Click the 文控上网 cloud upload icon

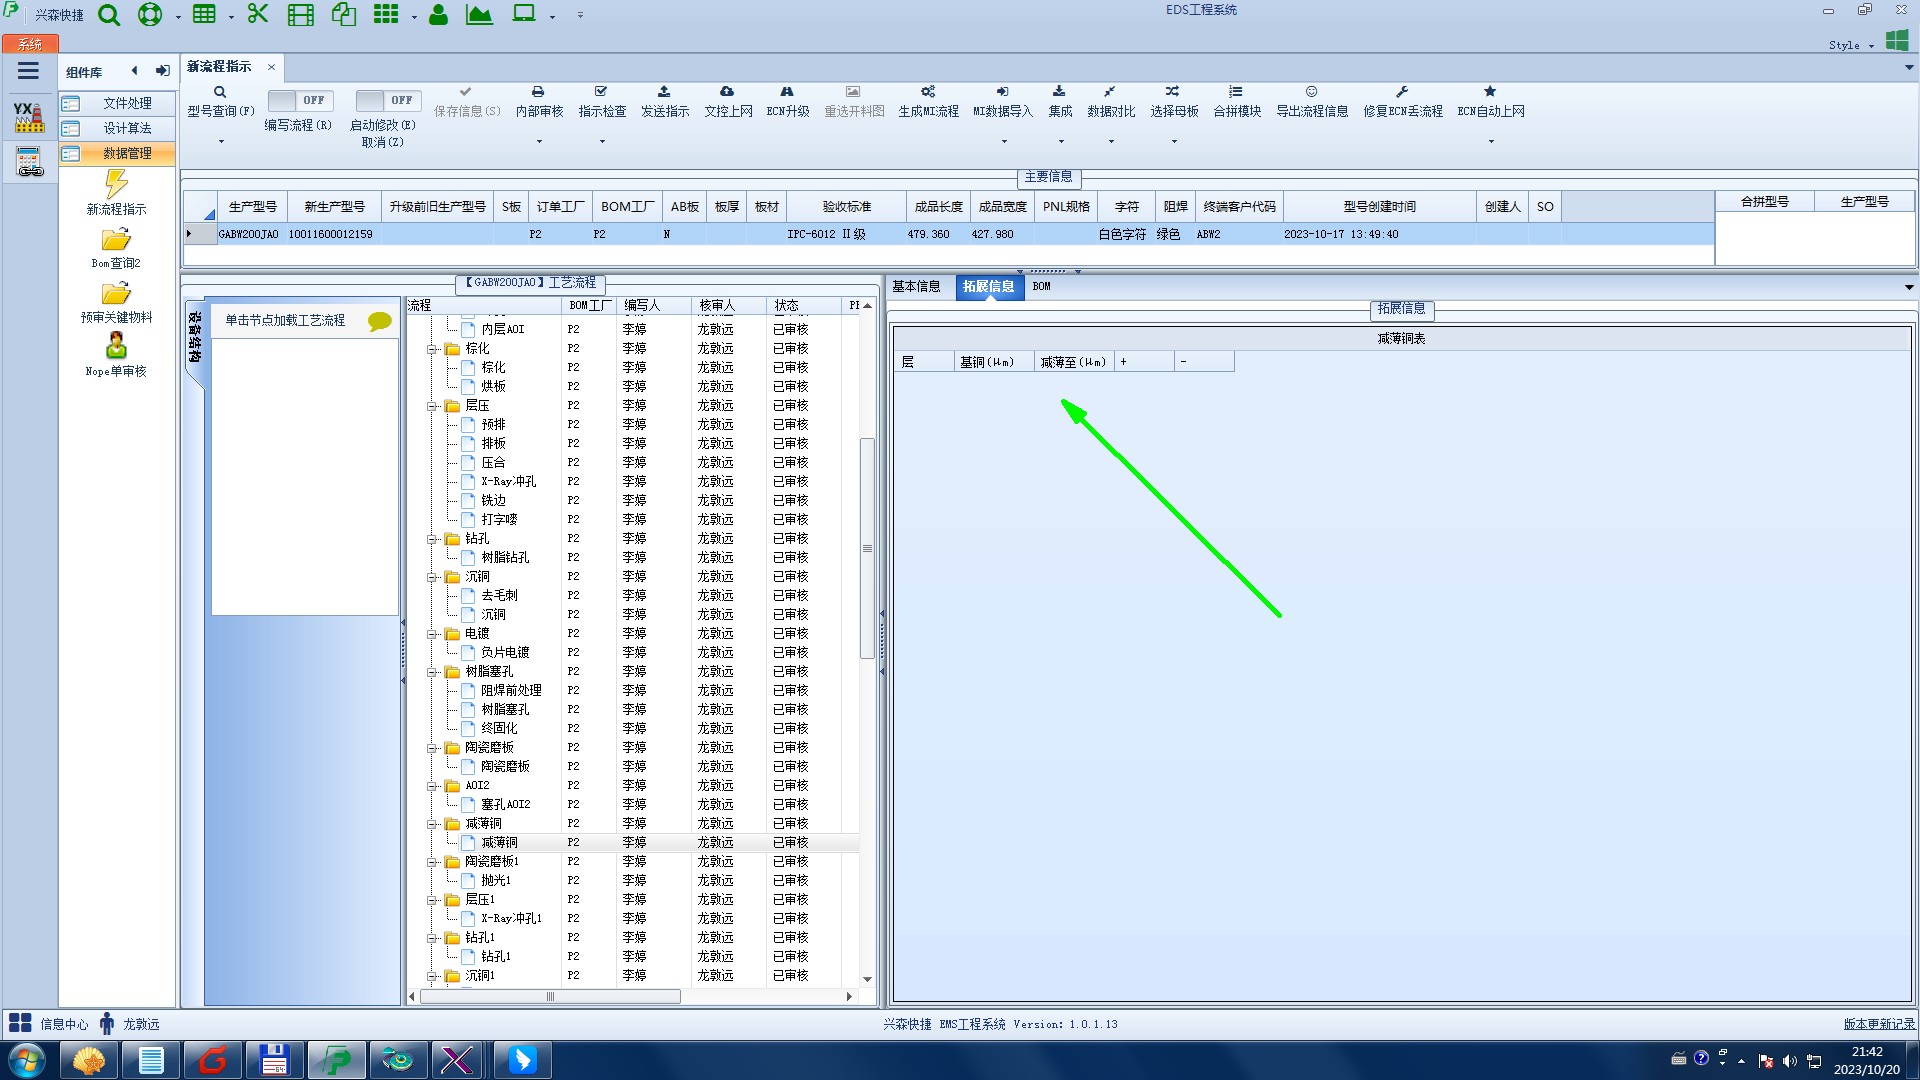tap(727, 92)
